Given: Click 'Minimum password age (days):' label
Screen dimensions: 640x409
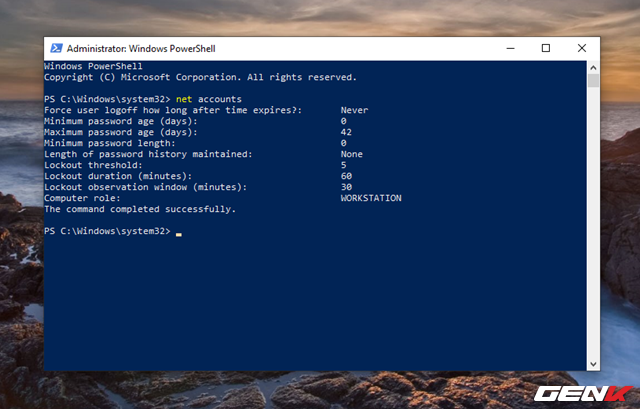Looking at the screenshot, I should click(121, 121).
